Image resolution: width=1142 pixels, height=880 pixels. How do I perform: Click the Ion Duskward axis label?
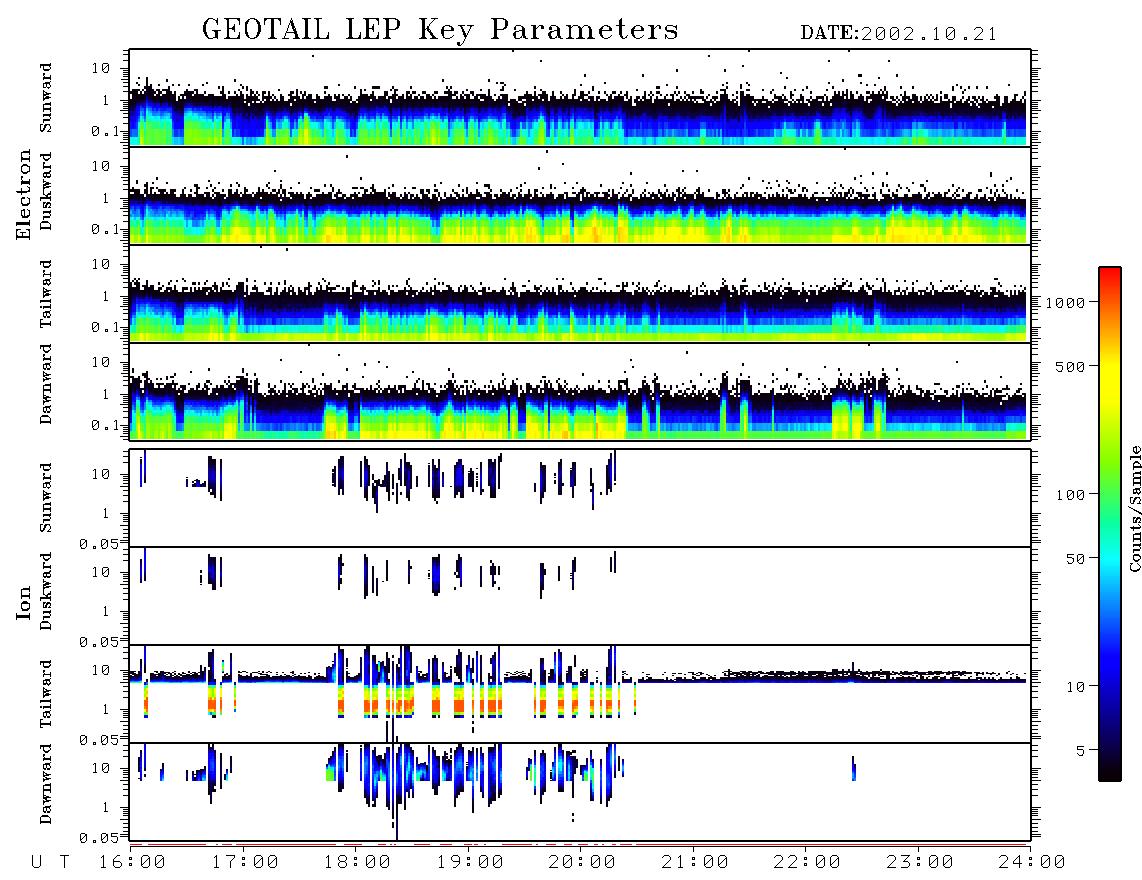(46, 591)
